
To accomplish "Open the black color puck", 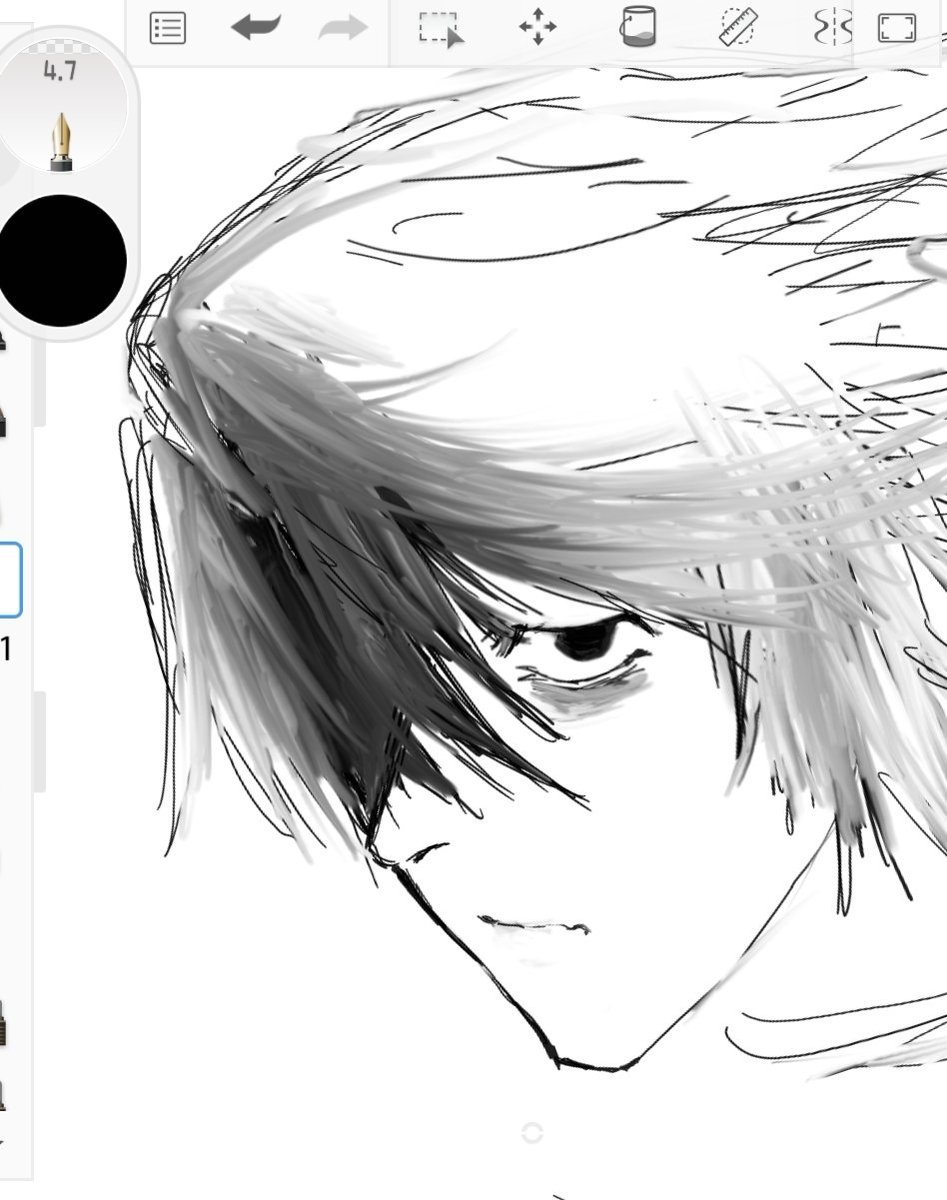I will coord(62,260).
